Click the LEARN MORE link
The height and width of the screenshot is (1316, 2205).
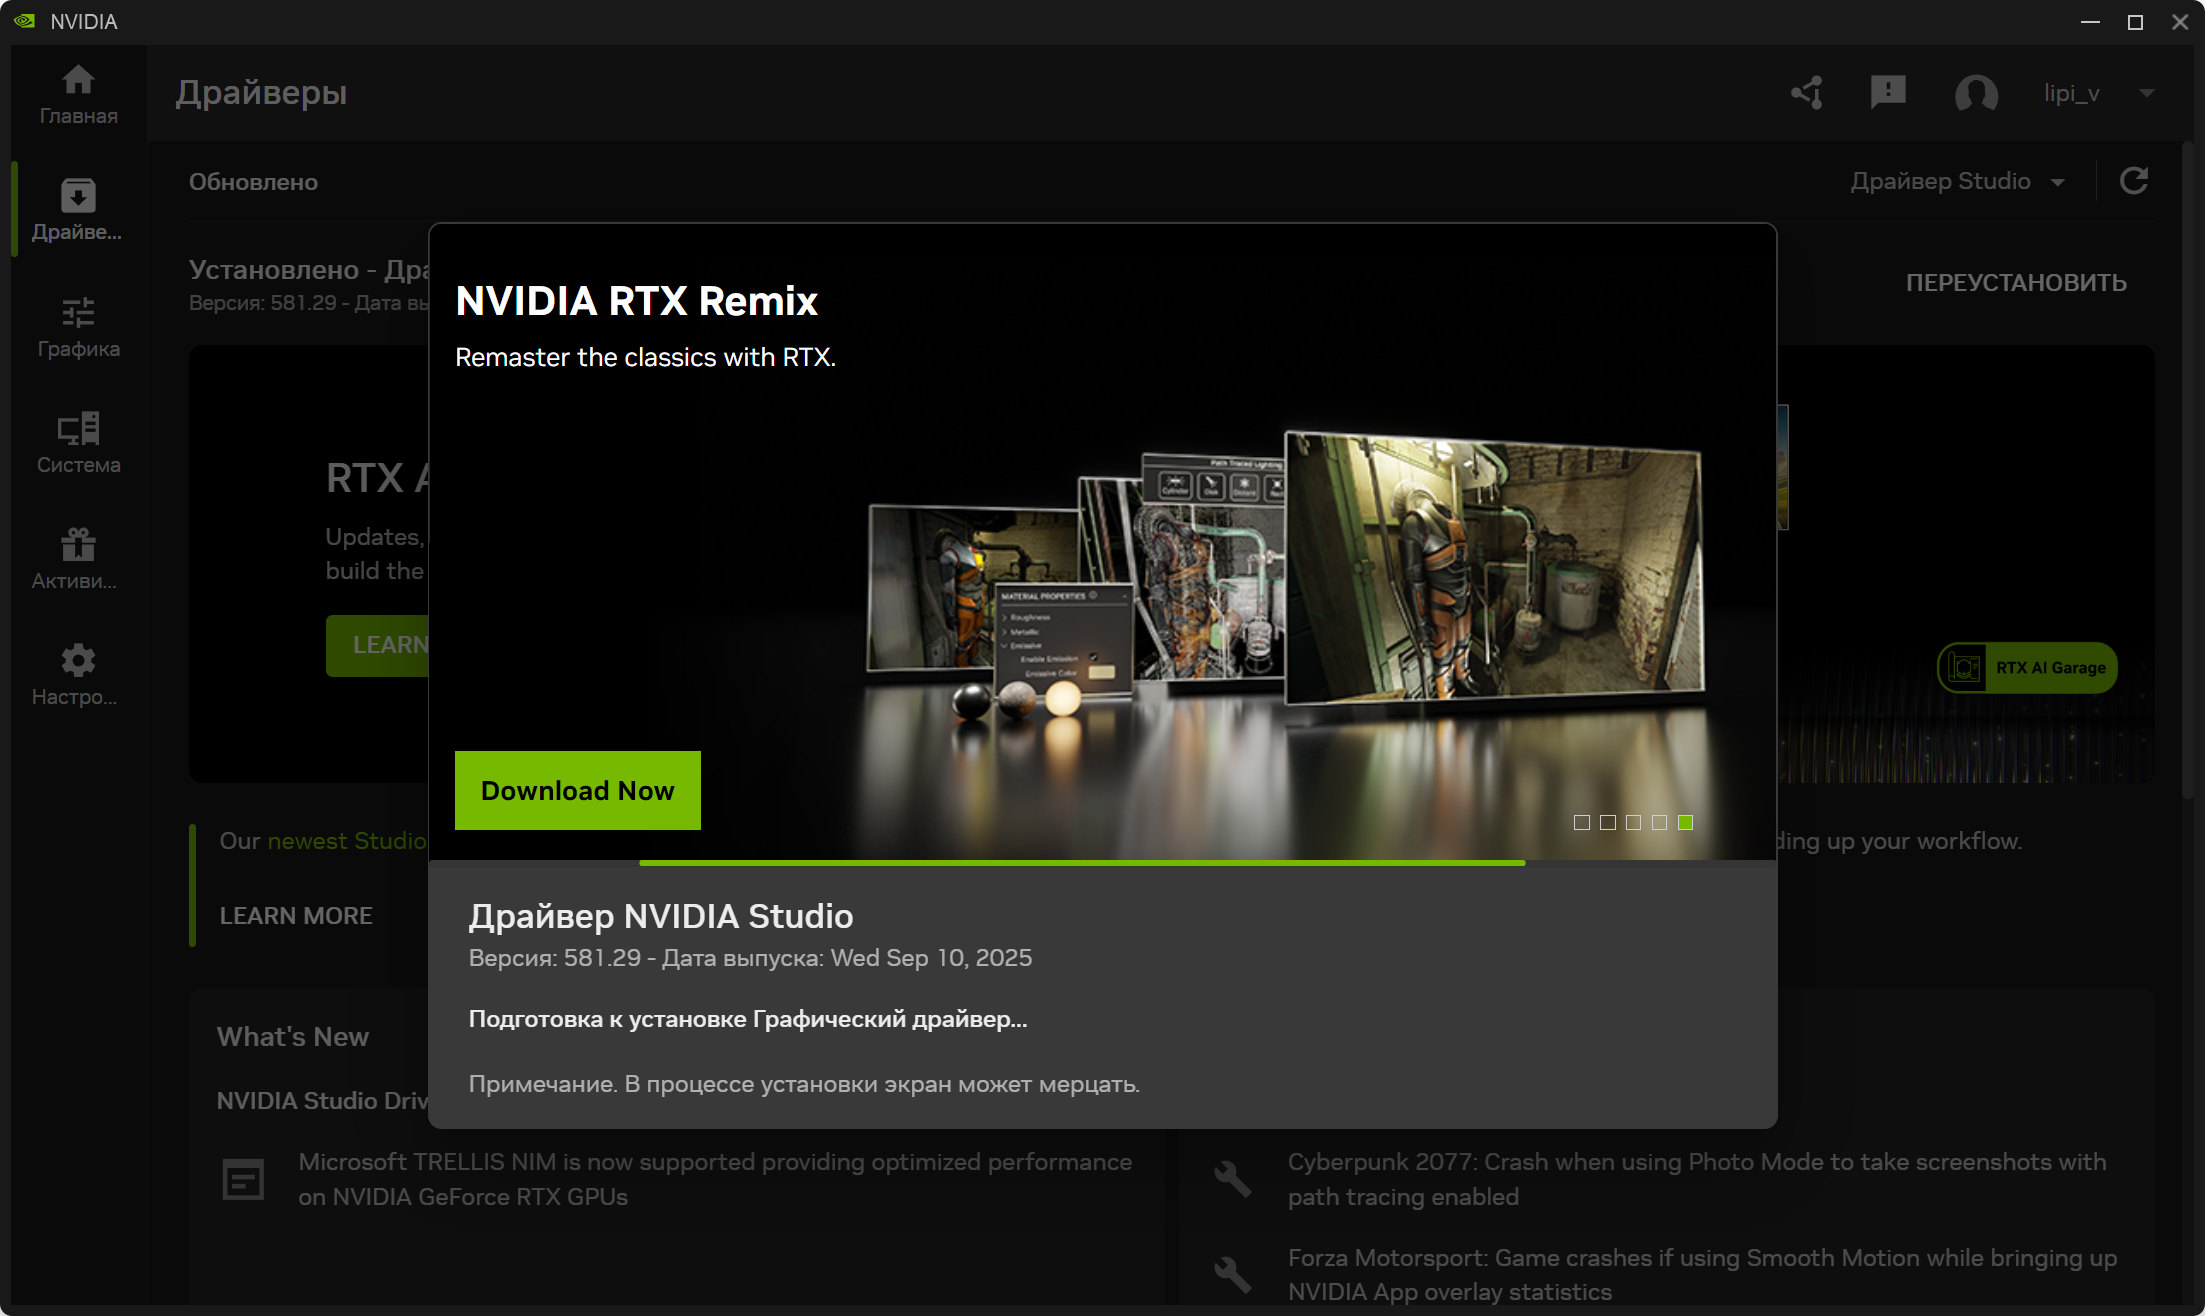click(296, 915)
